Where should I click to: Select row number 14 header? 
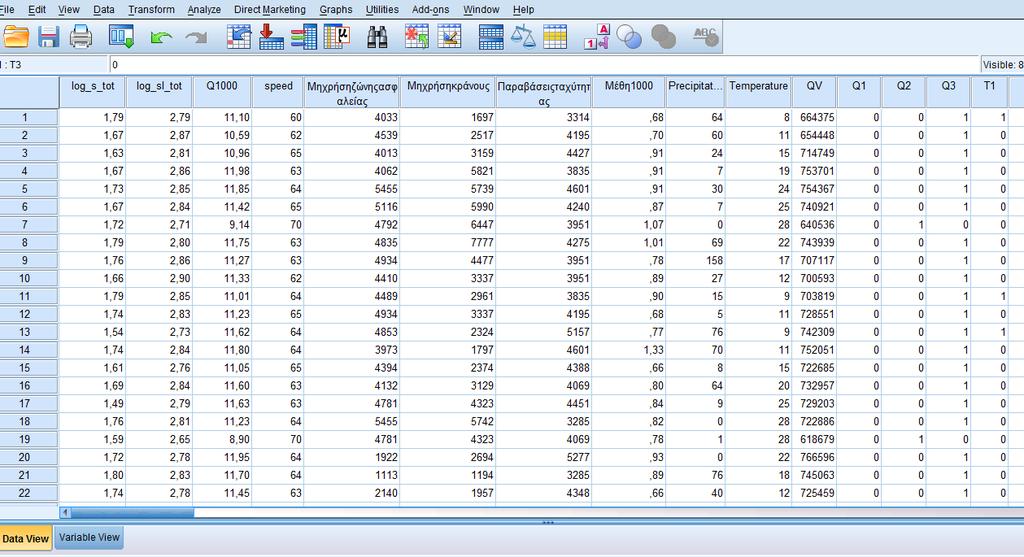pos(29,350)
